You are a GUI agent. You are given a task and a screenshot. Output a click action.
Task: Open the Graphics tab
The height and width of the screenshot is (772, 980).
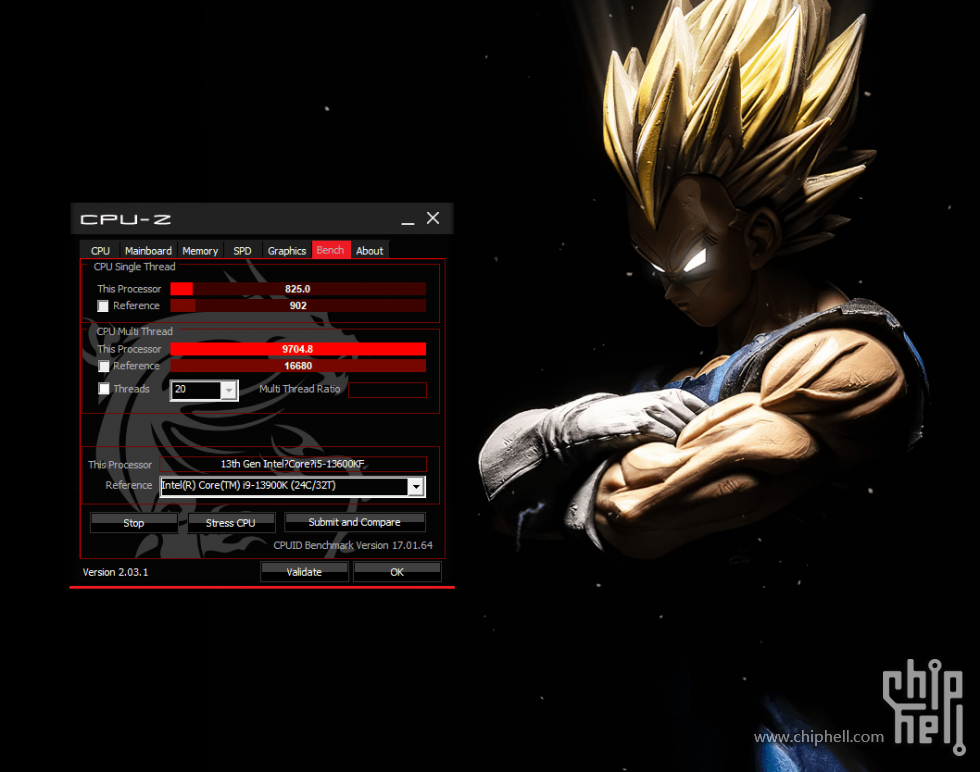[287, 251]
